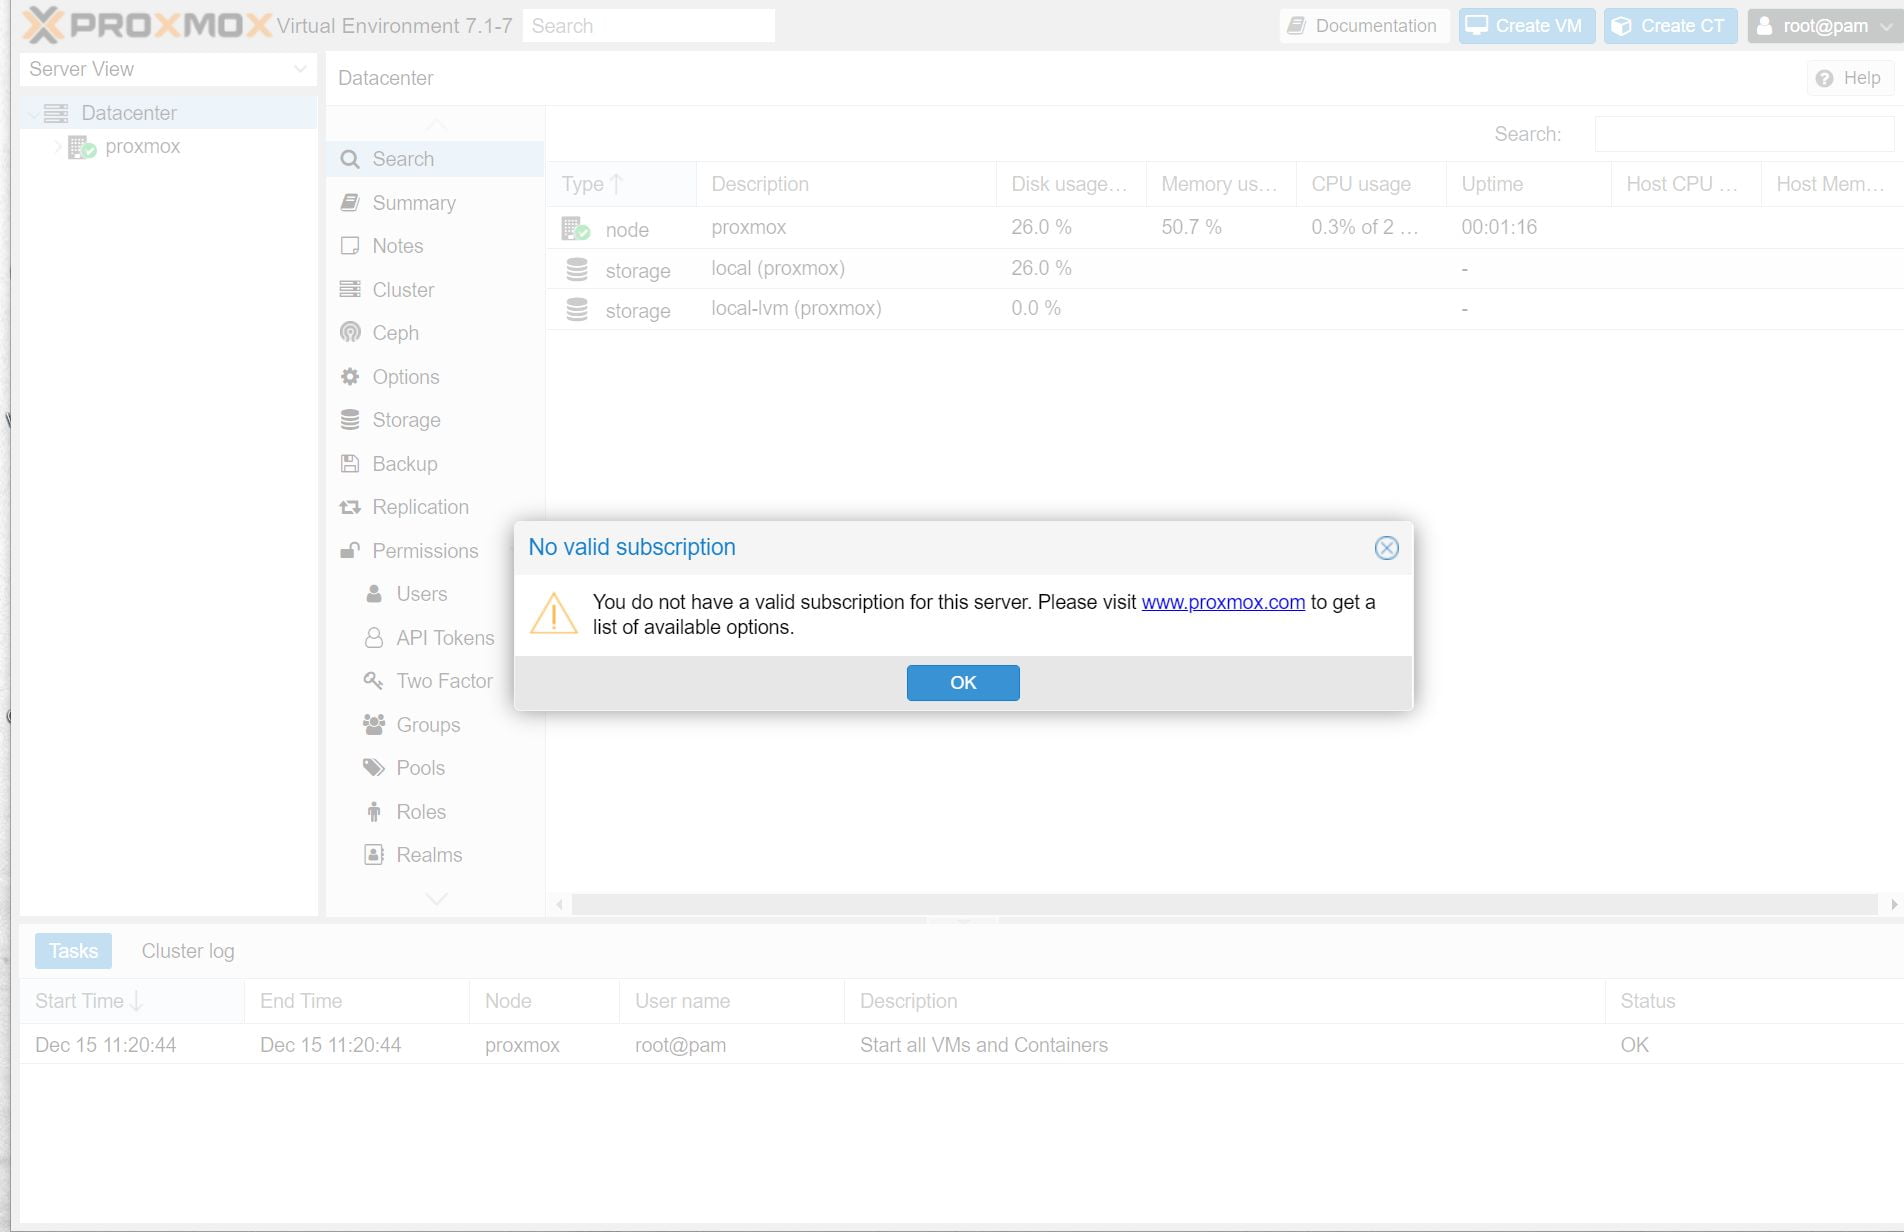
Task: Select the Tasks tab
Action: click(x=73, y=951)
